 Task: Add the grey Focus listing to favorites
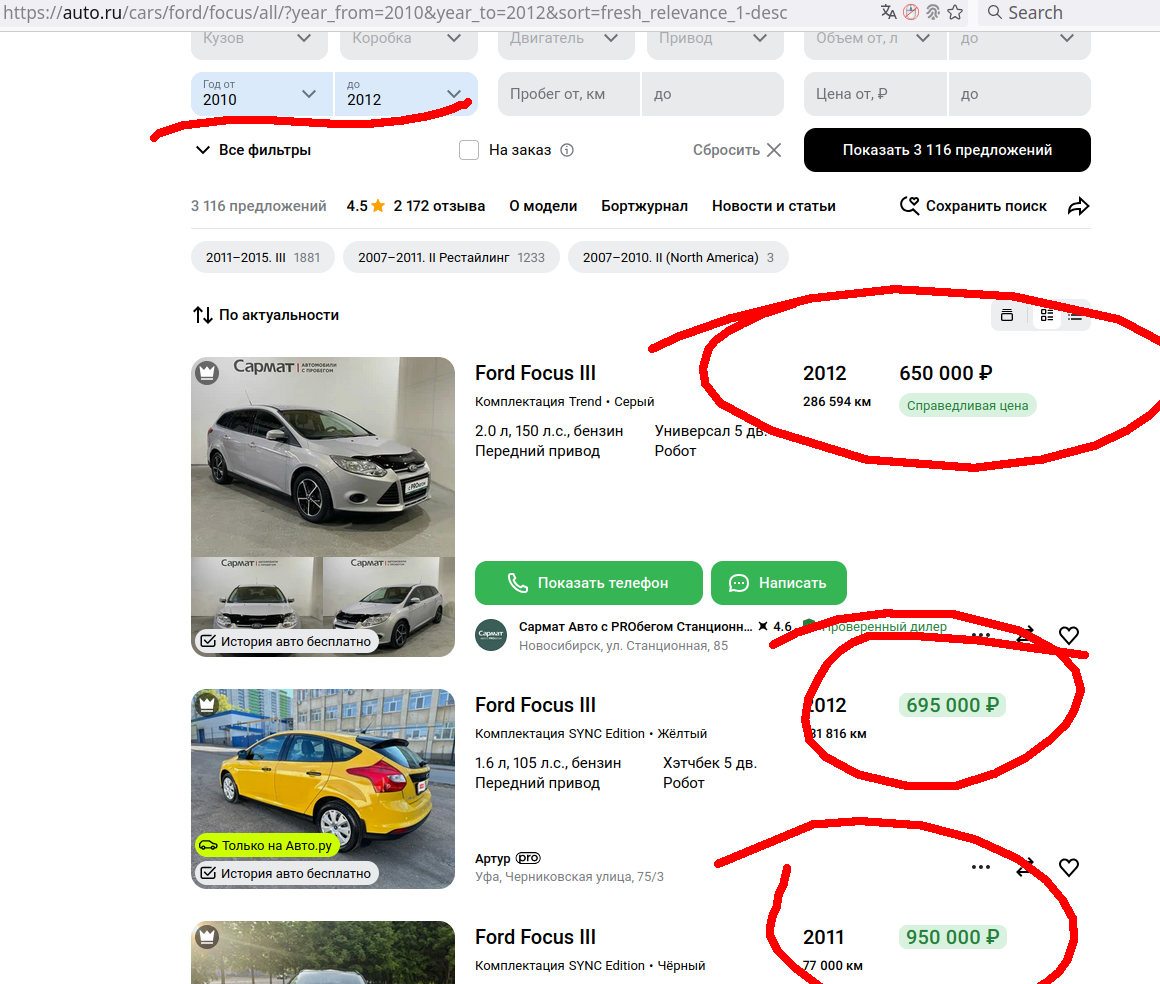click(1068, 636)
